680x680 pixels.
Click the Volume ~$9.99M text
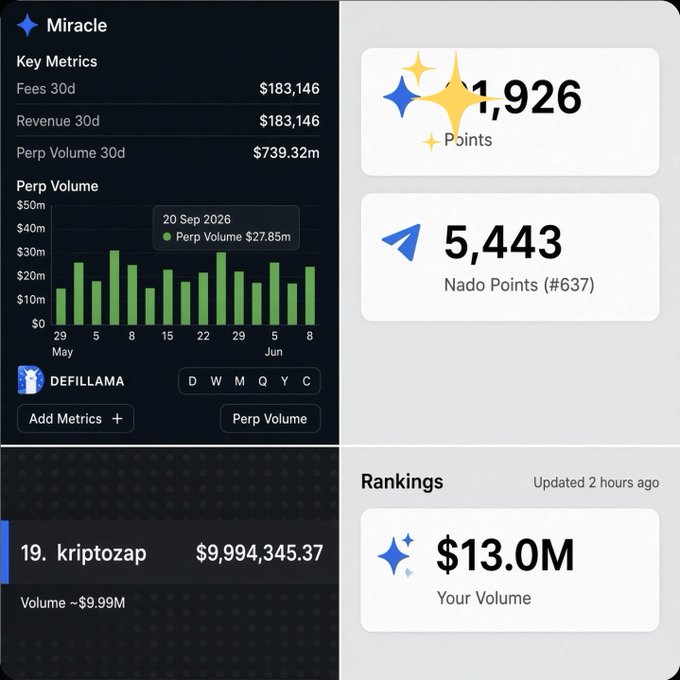(x=73, y=603)
